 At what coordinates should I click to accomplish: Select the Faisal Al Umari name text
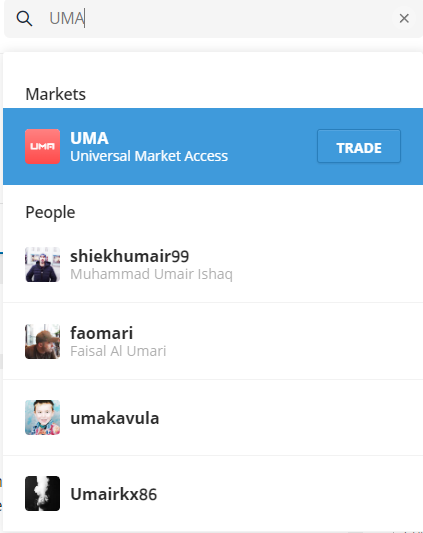[118, 351]
